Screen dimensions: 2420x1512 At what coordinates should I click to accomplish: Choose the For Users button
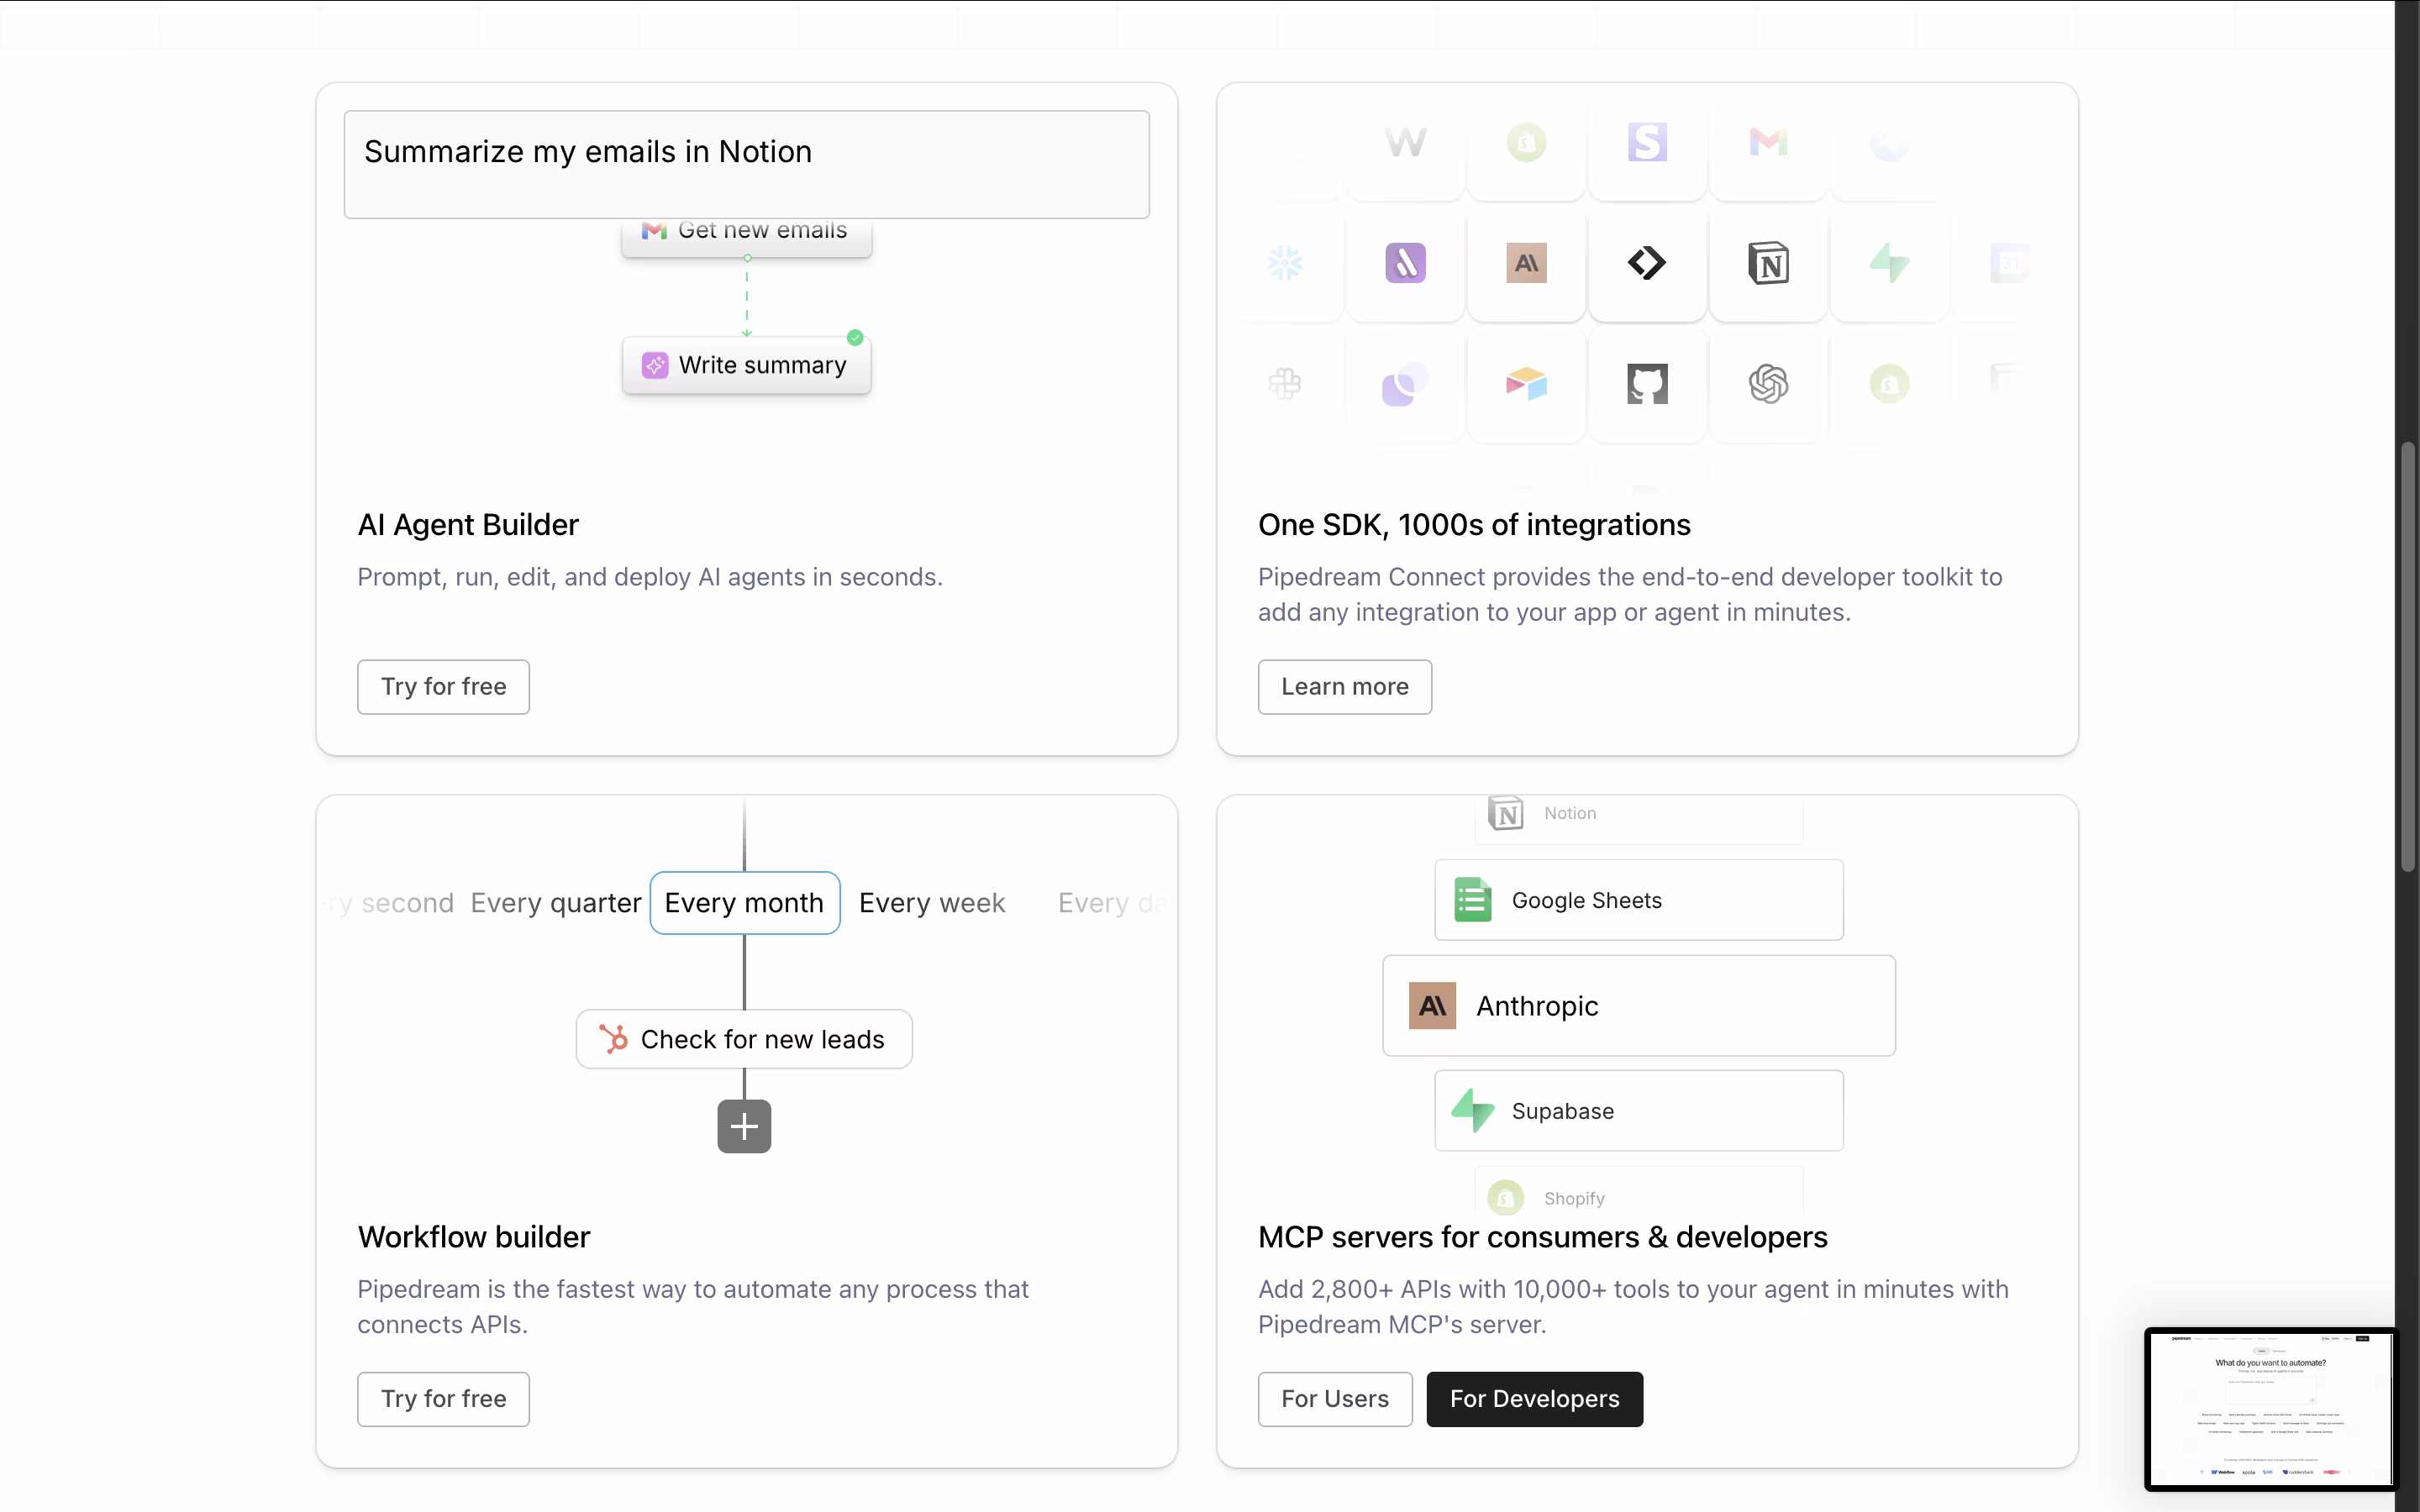coord(1335,1399)
